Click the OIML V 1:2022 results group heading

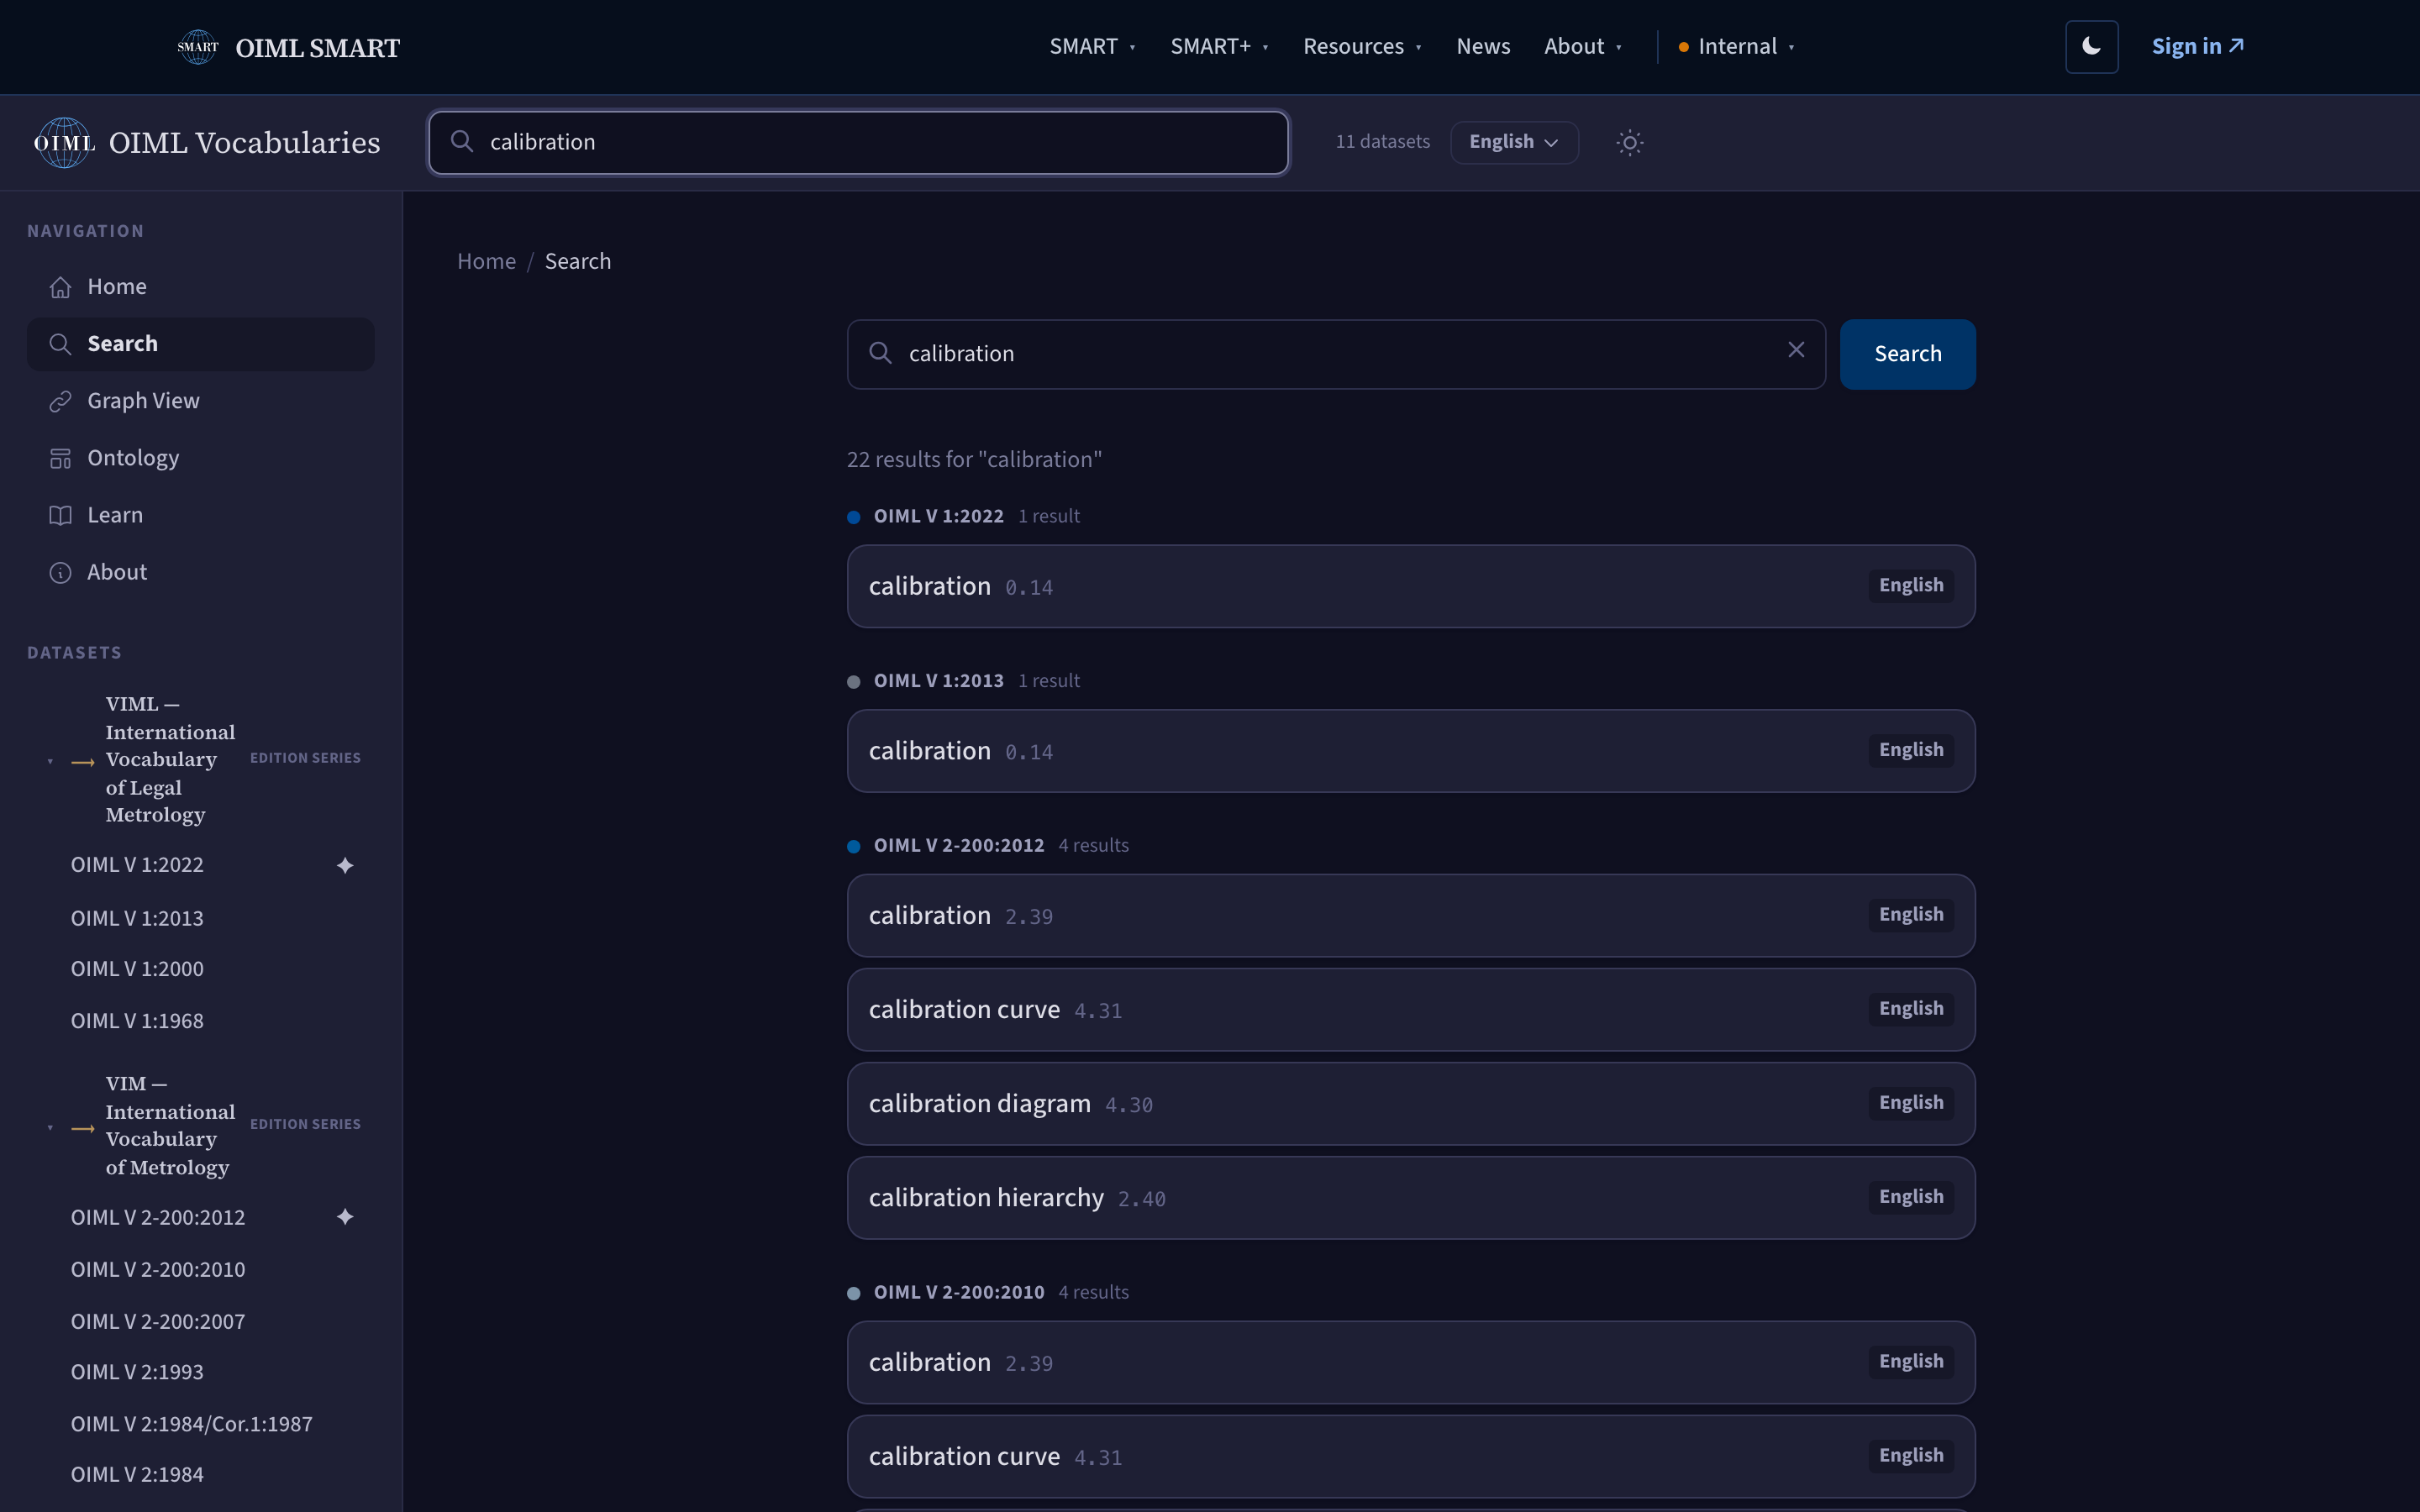click(939, 516)
